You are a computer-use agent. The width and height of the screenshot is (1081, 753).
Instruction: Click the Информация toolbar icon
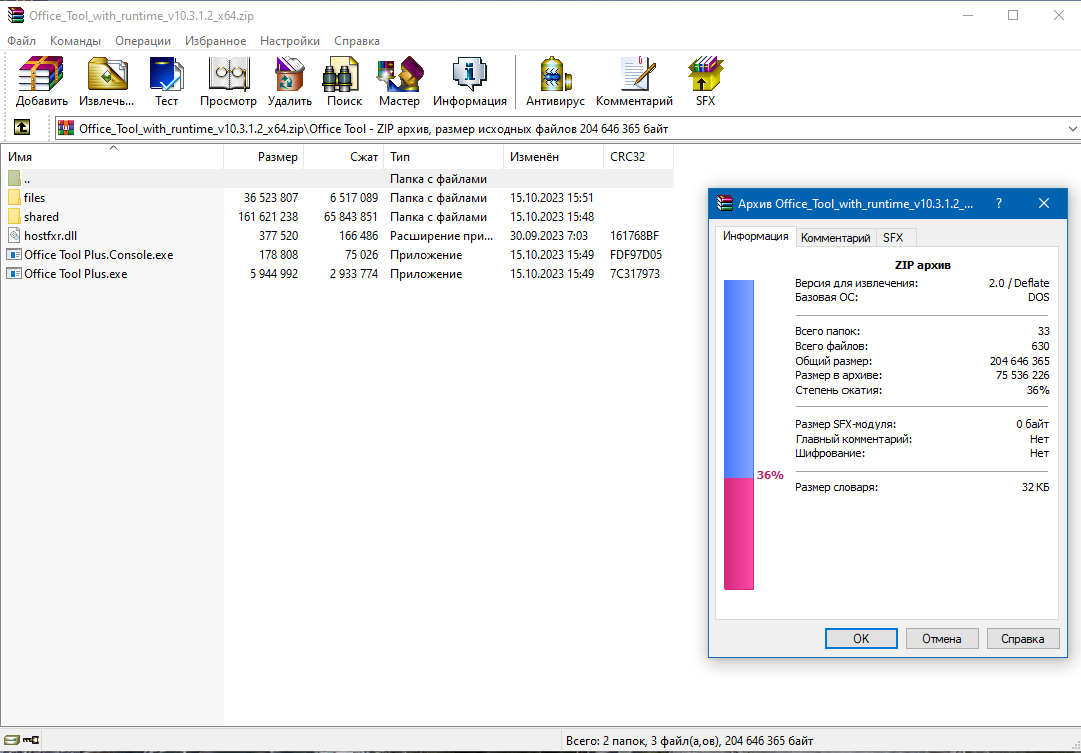click(x=469, y=81)
